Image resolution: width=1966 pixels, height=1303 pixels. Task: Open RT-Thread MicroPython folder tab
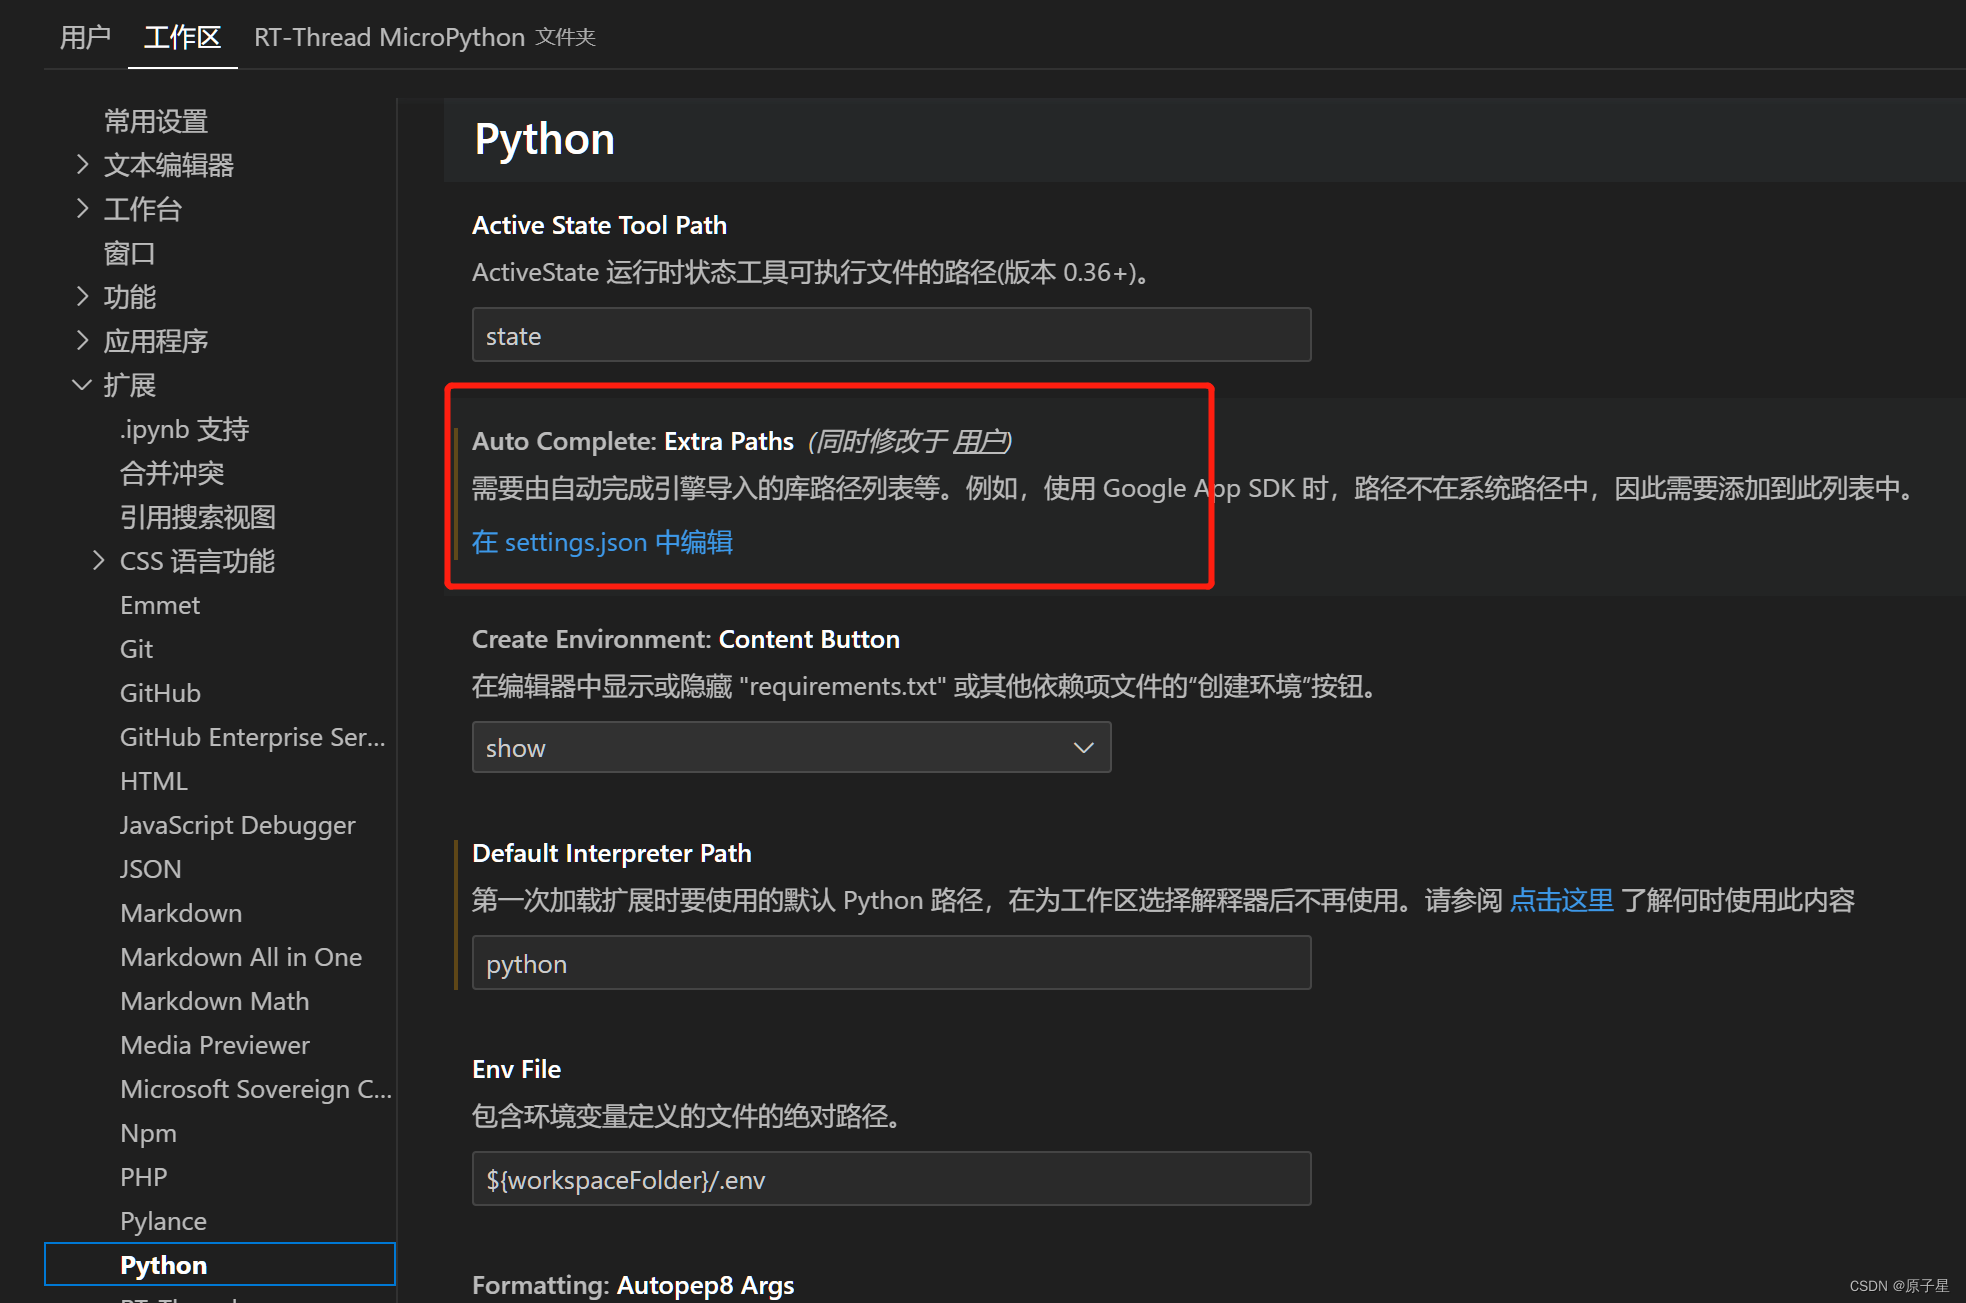click(424, 38)
